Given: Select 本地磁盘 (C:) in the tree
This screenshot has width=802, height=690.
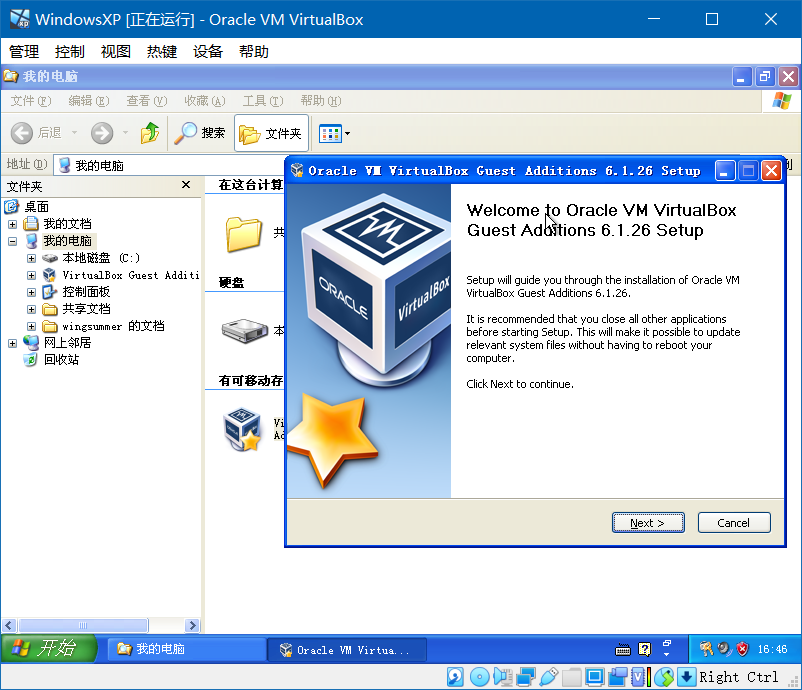Looking at the screenshot, I should [x=101, y=258].
